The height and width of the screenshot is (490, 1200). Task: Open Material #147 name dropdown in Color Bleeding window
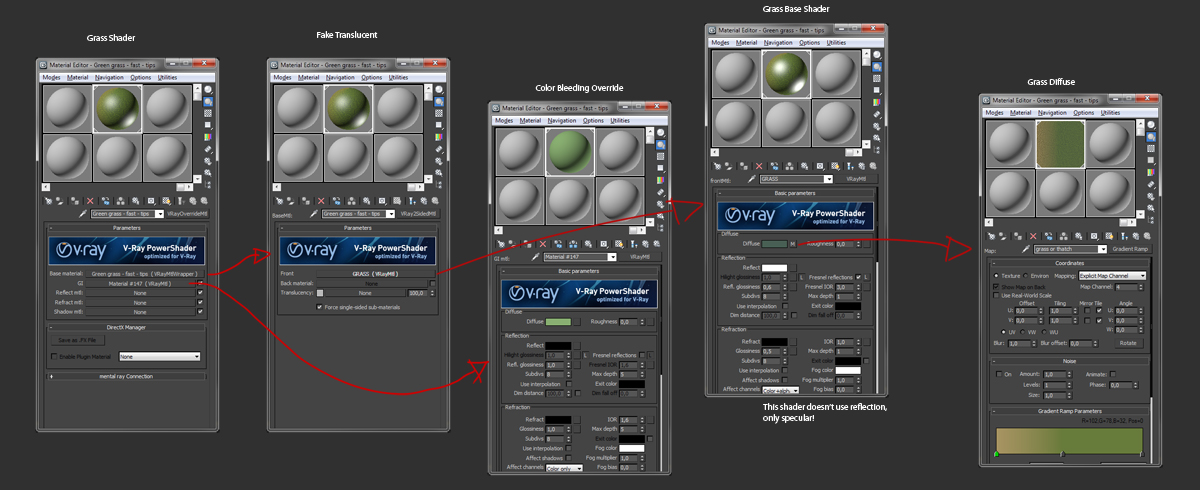pyautogui.click(x=580, y=257)
